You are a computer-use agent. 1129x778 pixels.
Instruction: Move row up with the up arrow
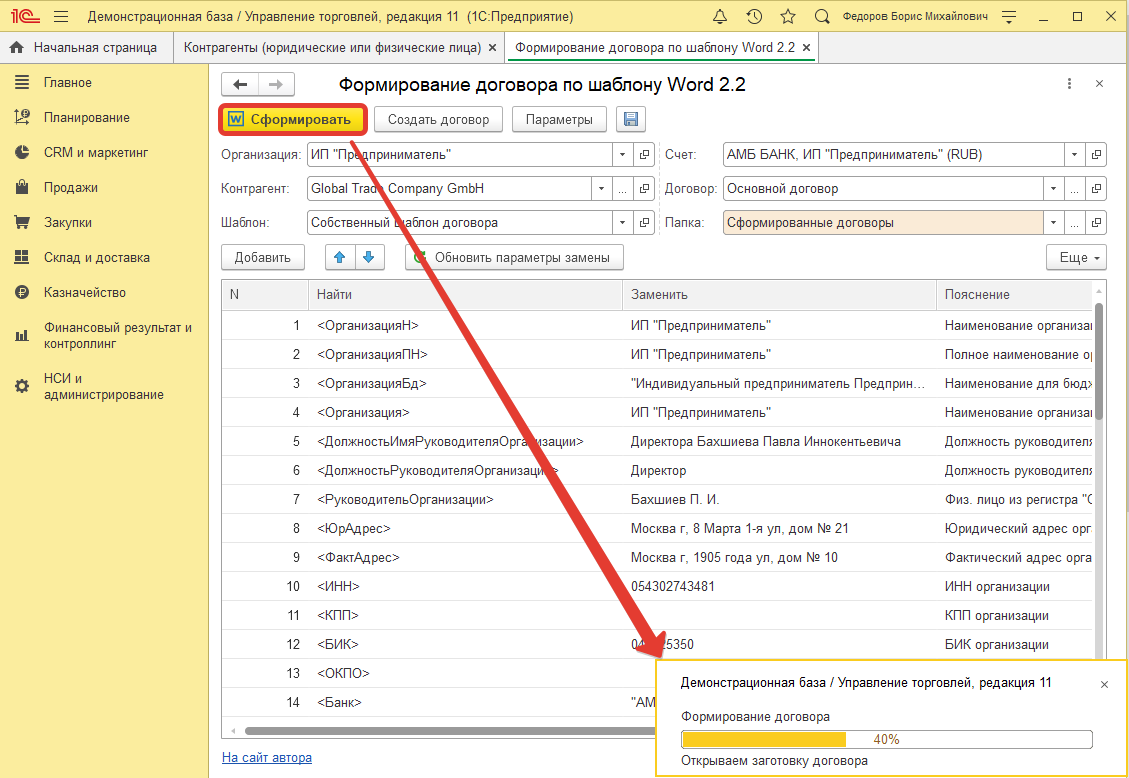[340, 257]
